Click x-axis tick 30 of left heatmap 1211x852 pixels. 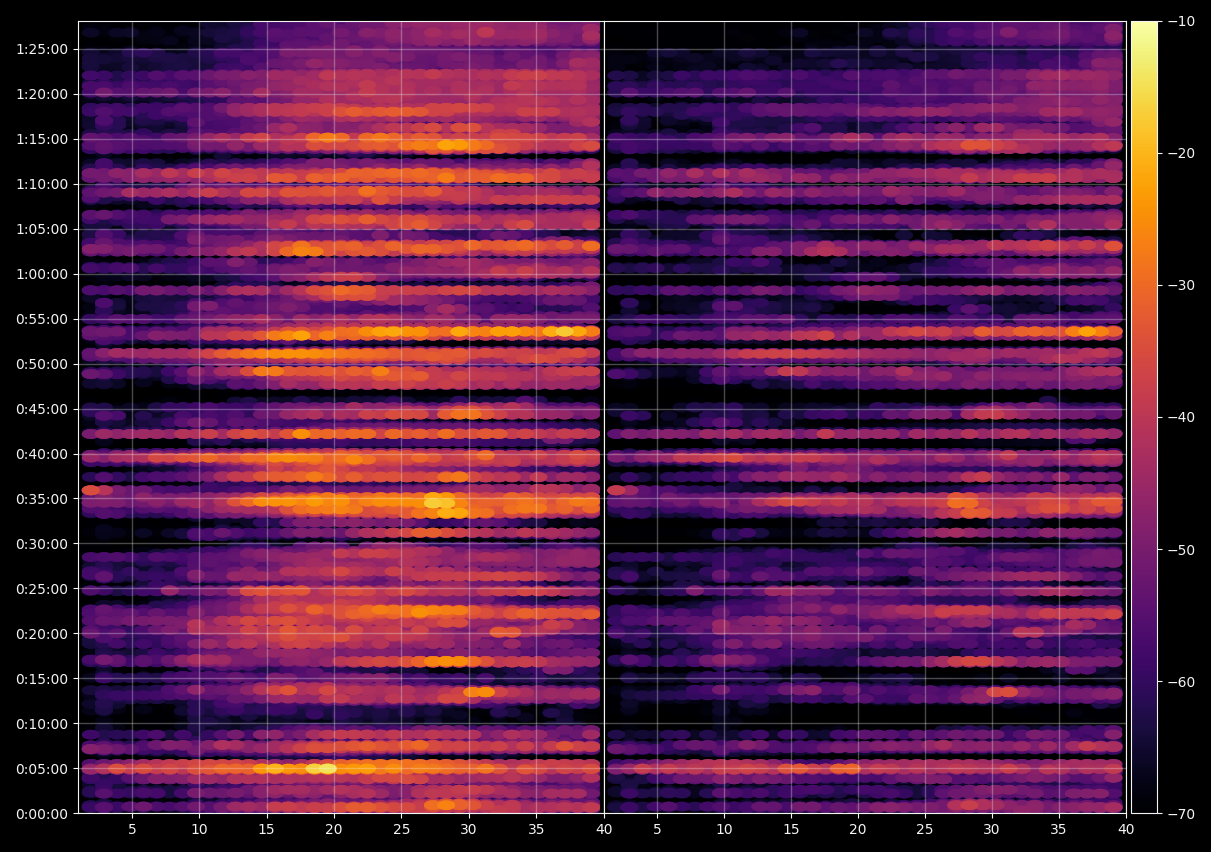click(x=469, y=830)
